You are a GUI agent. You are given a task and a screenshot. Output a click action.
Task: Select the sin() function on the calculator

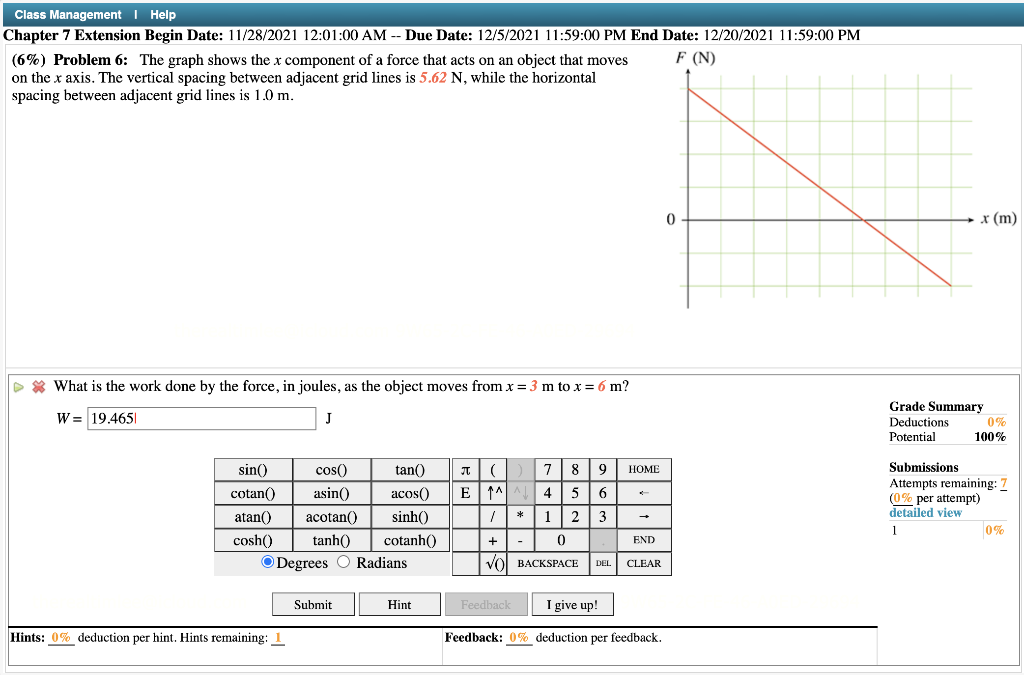252,469
